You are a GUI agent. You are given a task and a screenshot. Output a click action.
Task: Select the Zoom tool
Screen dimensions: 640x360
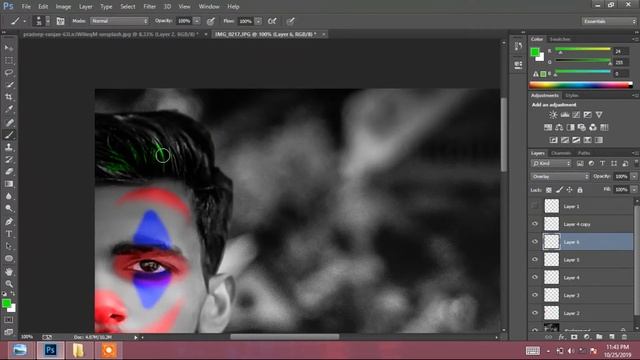coord(9,284)
